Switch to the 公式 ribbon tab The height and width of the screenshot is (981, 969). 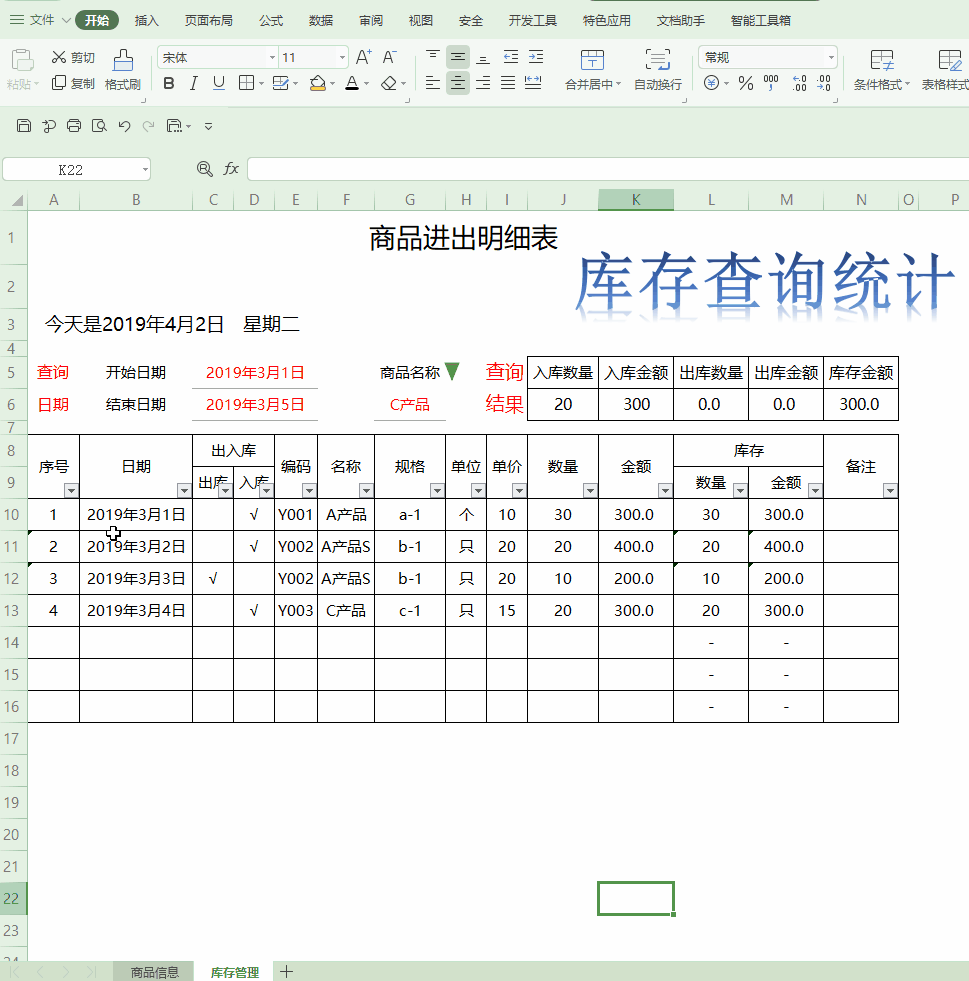tap(271, 21)
